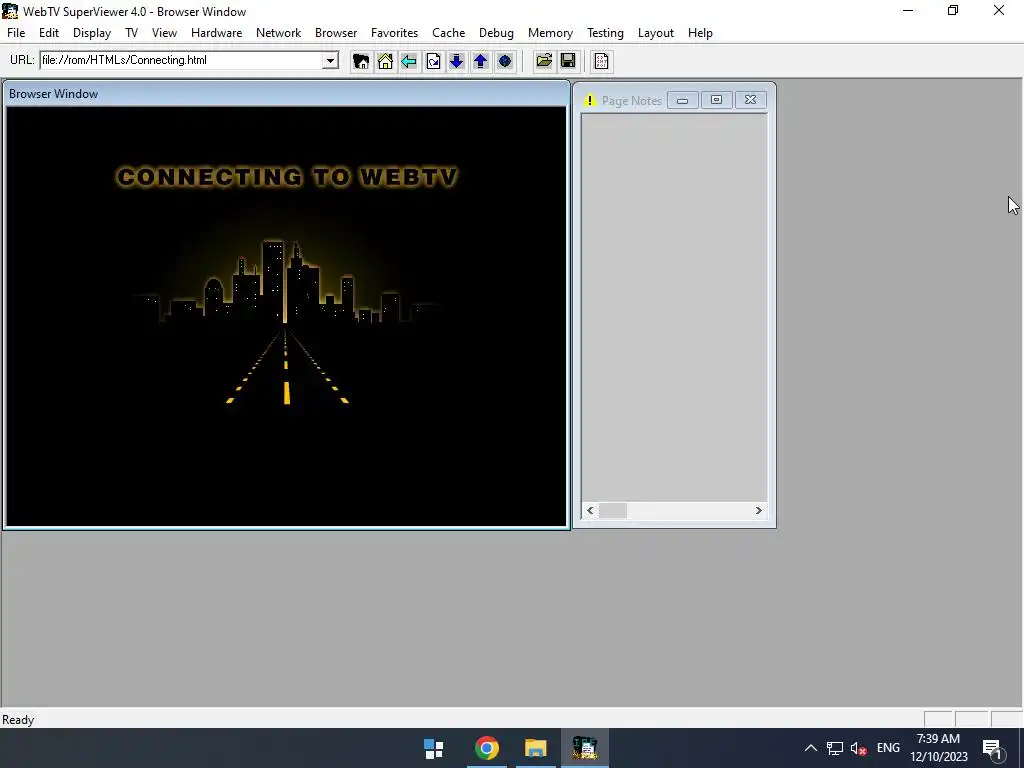Image resolution: width=1024 pixels, height=768 pixels.
Task: Click the Connecting to WebTV page content
Action: (x=286, y=316)
